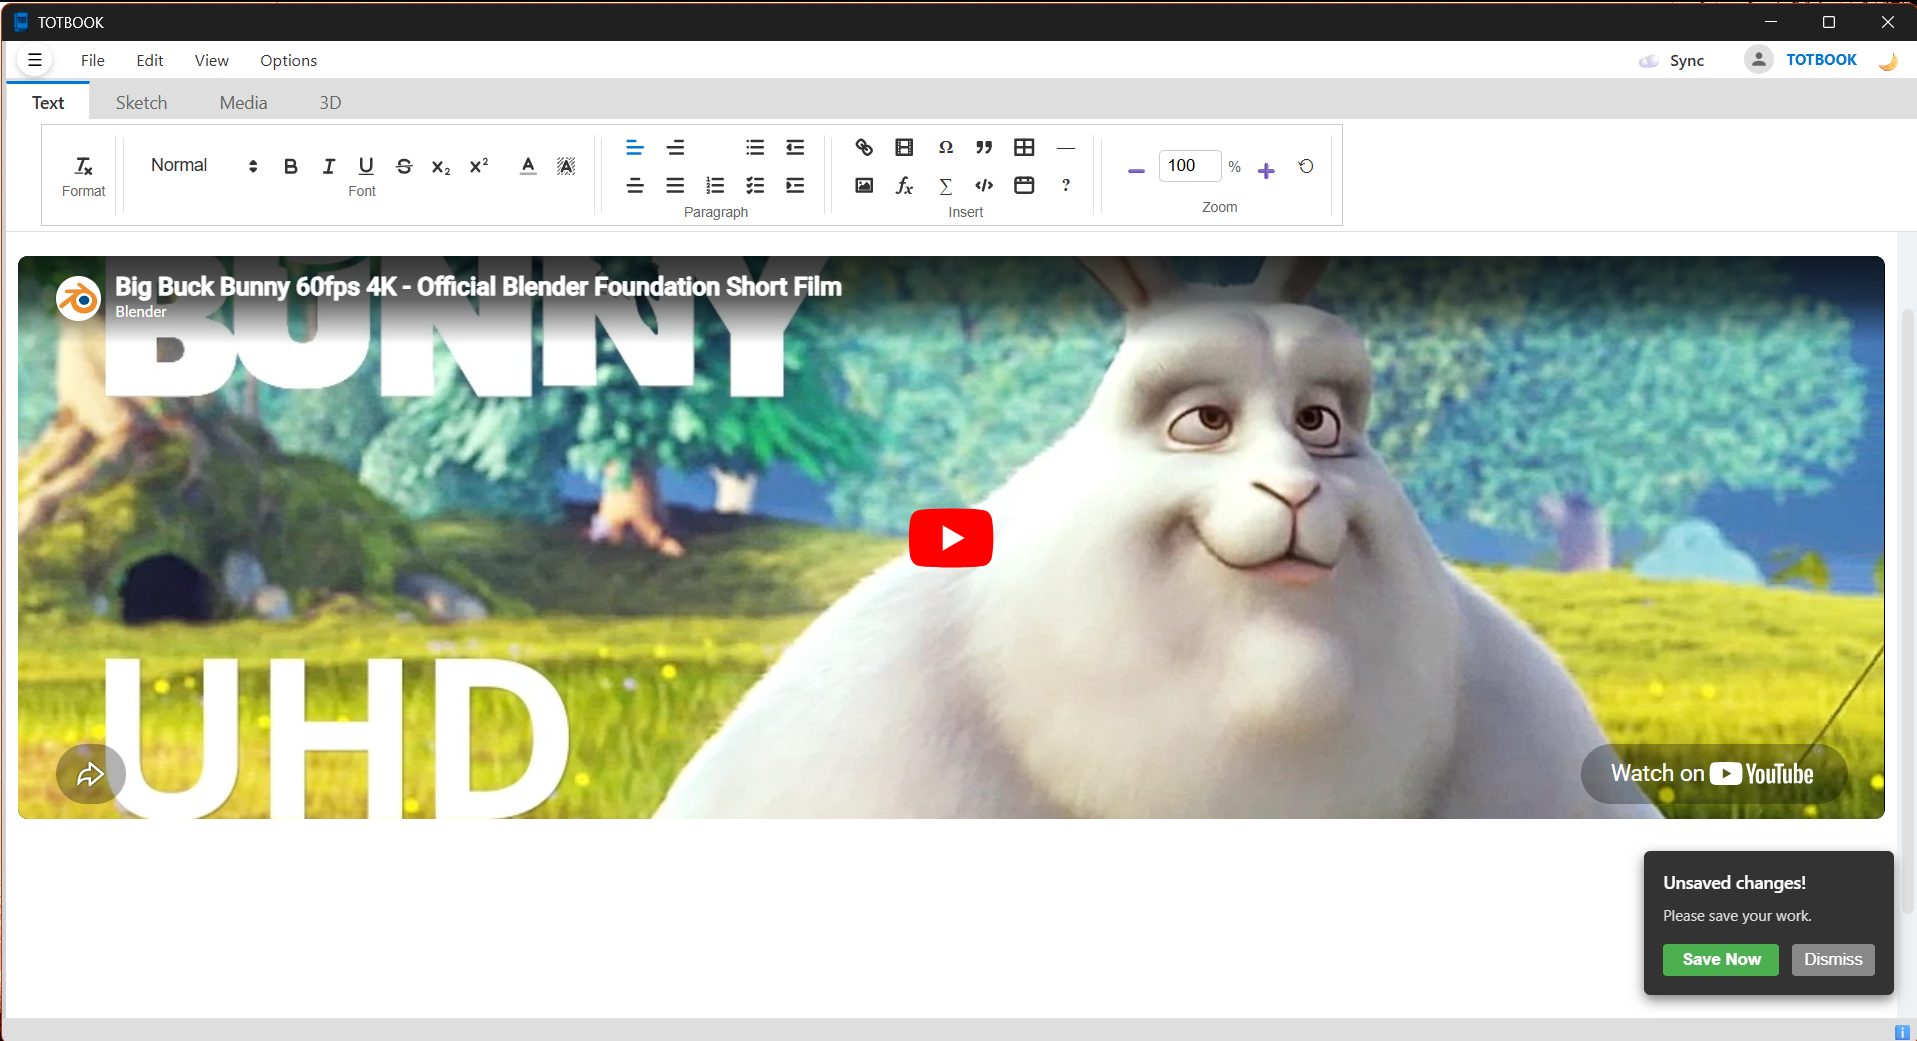Open the hamburger sidebar menu
Viewport: 1917px width, 1041px height.
click(35, 60)
